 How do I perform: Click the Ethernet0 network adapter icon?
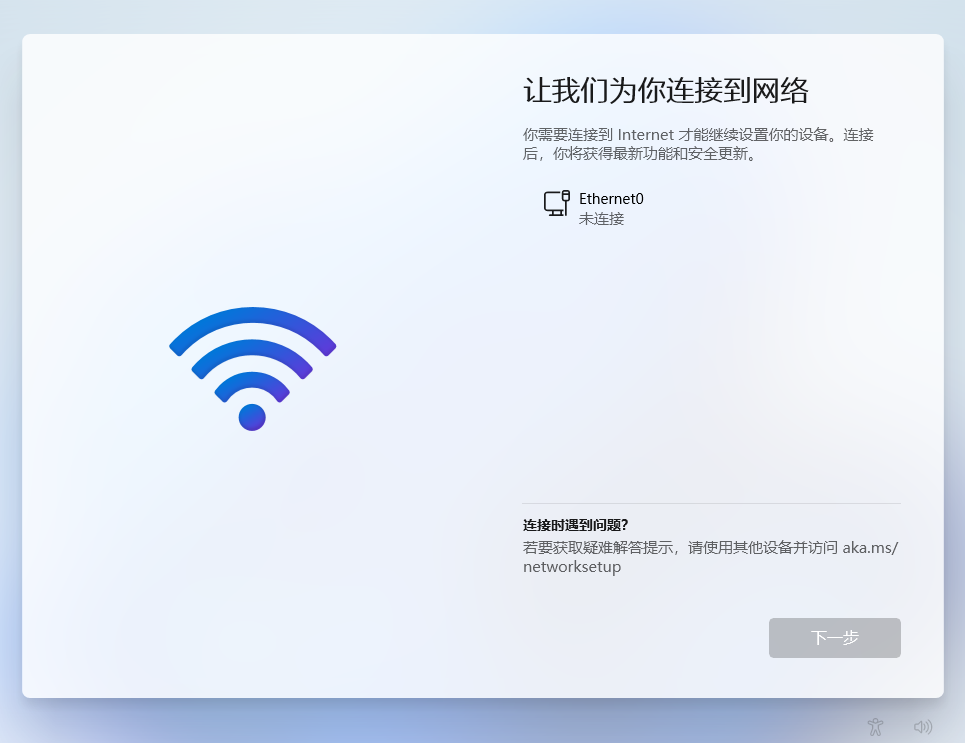coord(556,203)
